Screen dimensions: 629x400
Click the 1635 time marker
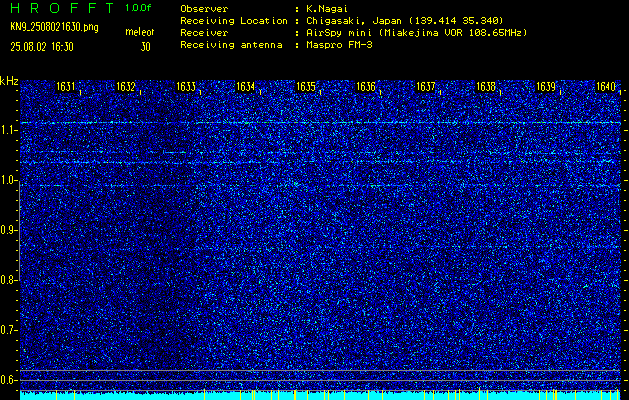tap(306, 87)
